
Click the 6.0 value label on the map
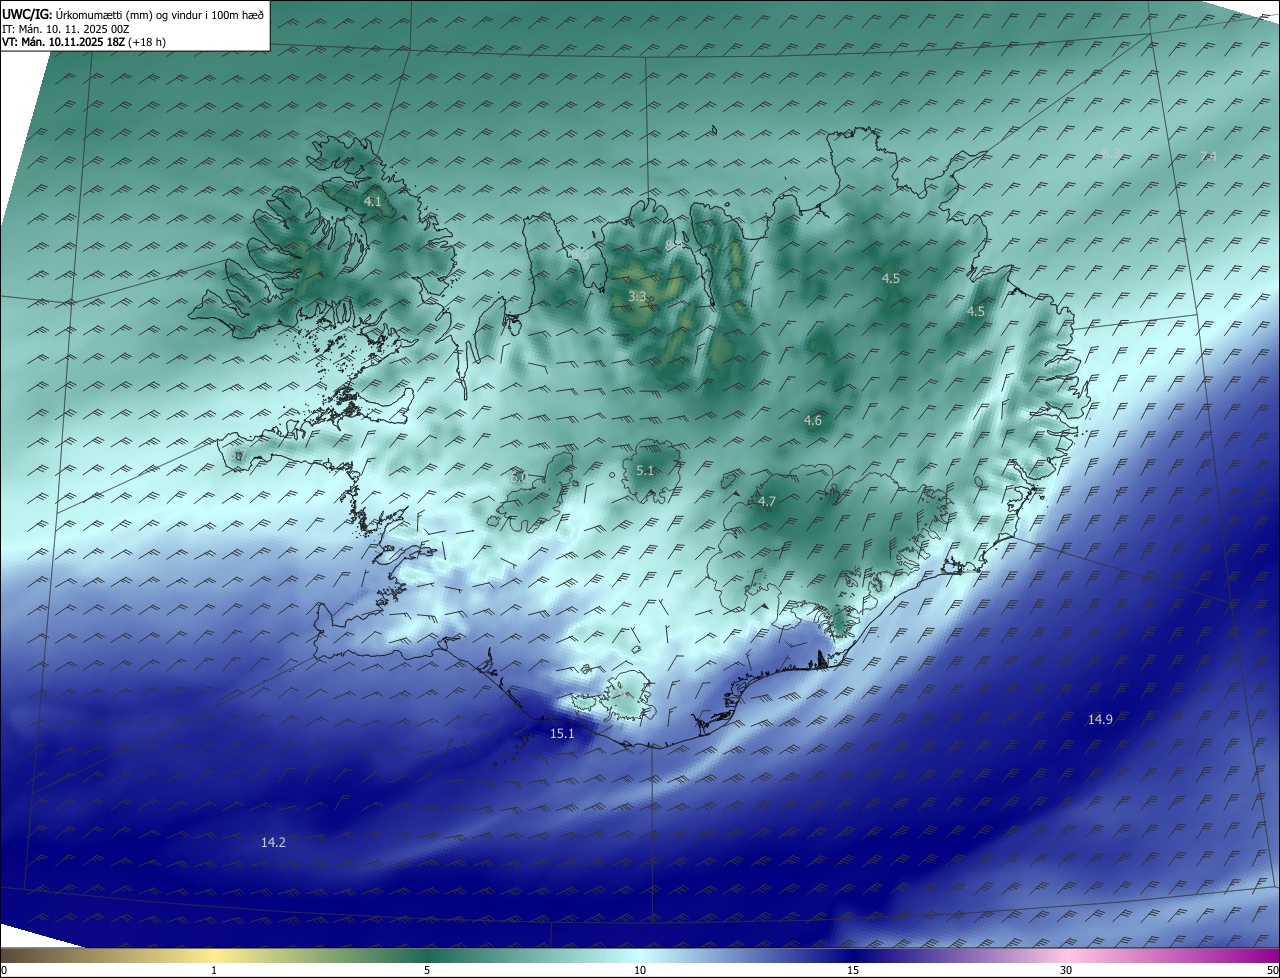[x=518, y=478]
